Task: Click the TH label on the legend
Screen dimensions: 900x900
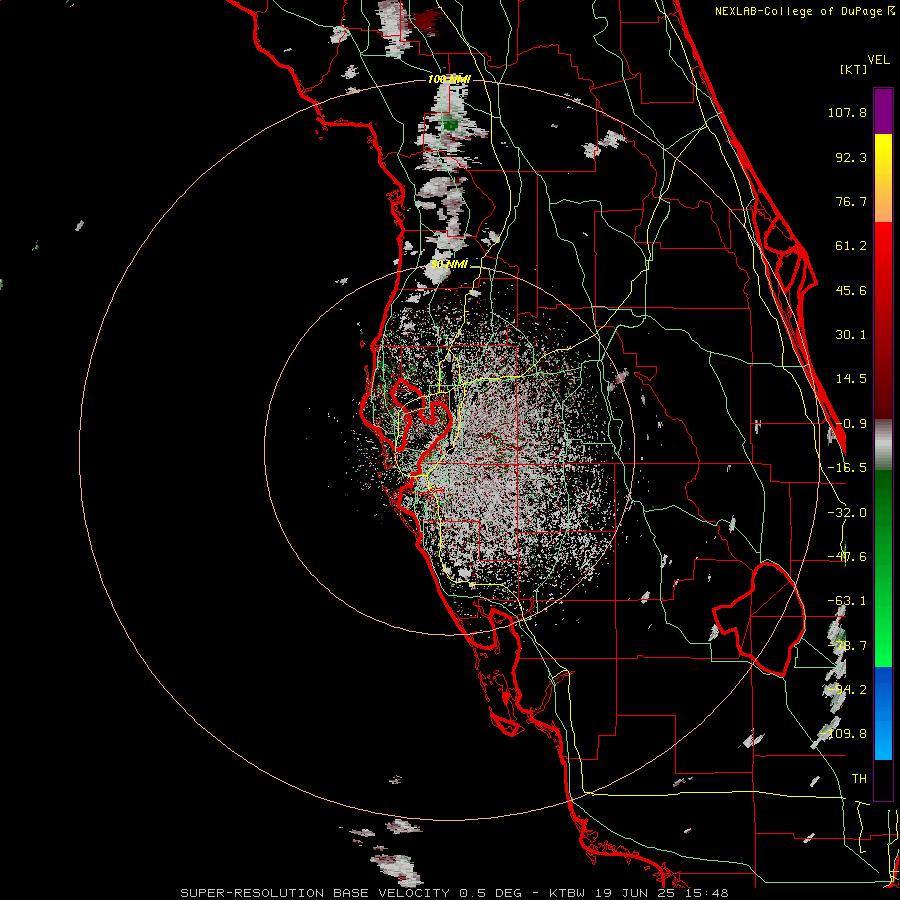Action: coord(859,779)
